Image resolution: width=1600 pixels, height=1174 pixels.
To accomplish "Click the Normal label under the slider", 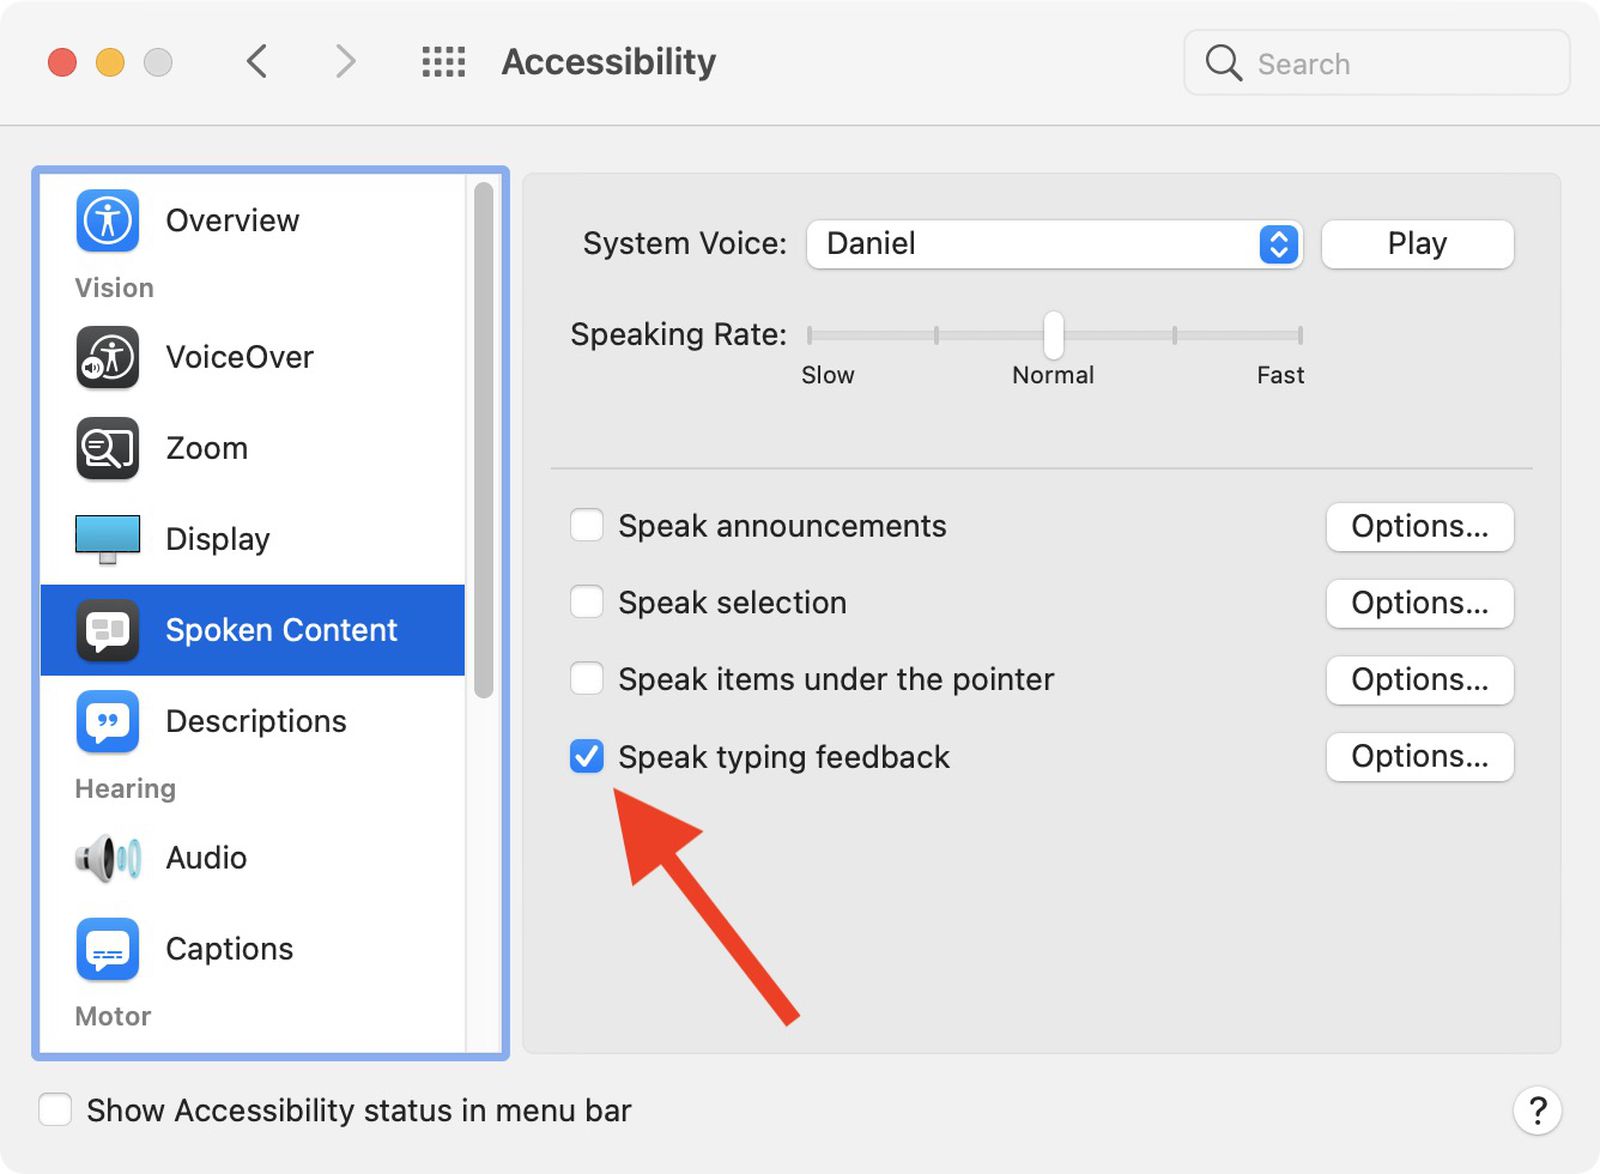I will point(1053,375).
